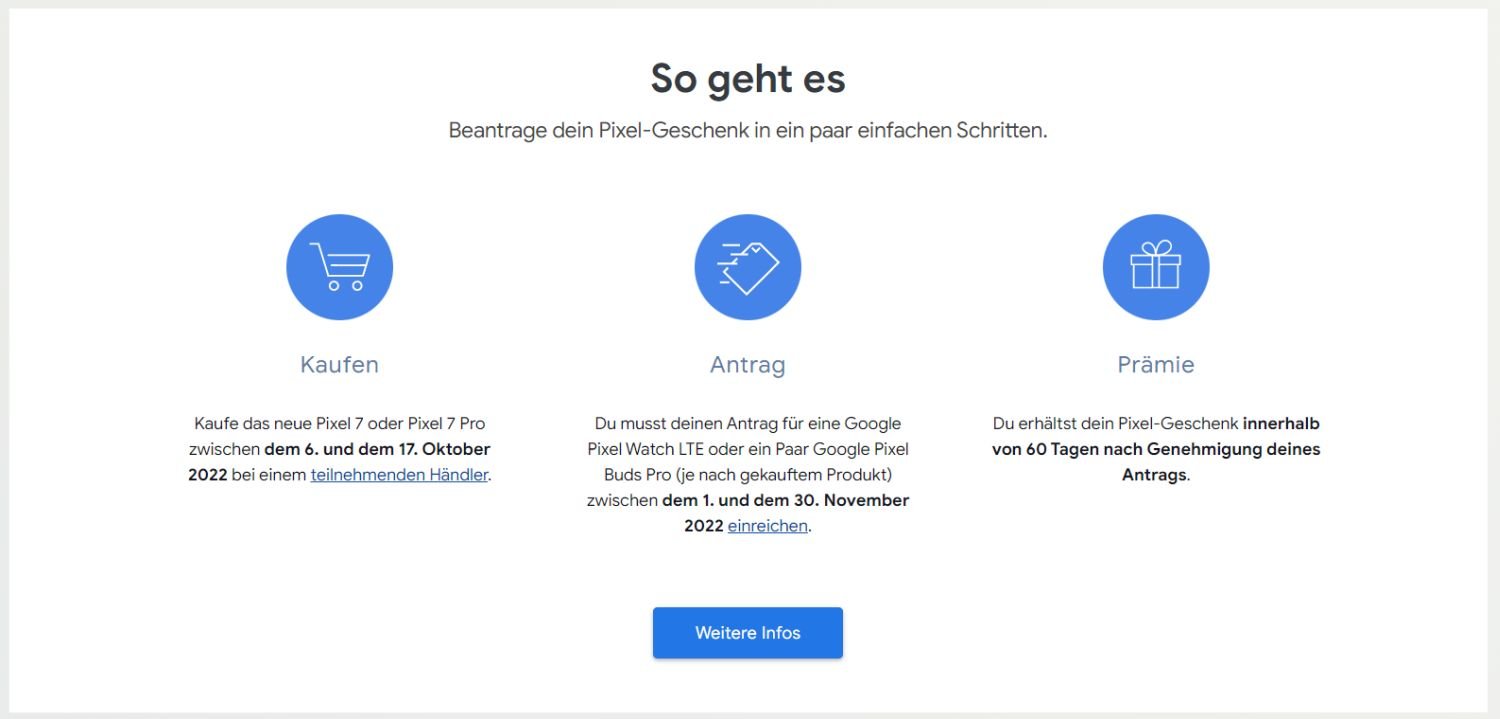Click the shopping cart icon
Image resolution: width=1500 pixels, height=719 pixels.
(x=339, y=267)
